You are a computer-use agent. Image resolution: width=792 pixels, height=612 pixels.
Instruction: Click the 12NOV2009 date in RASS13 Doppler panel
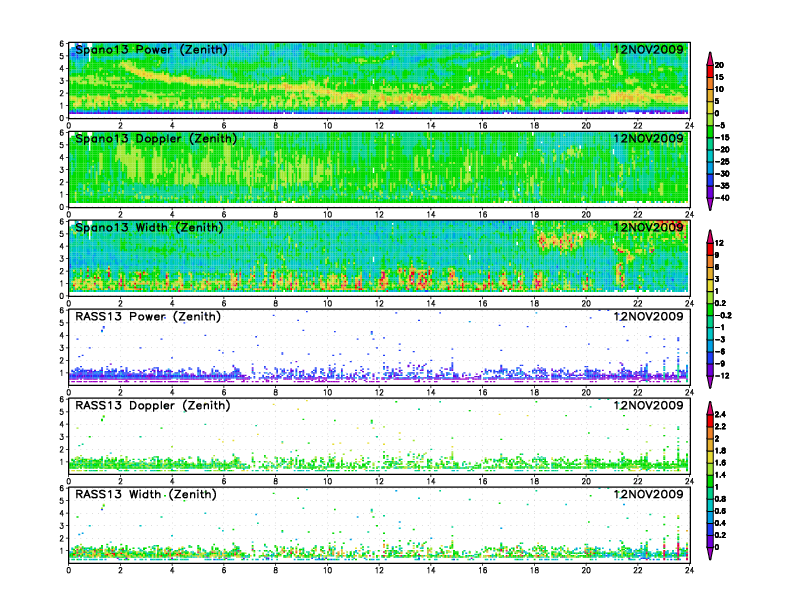point(648,405)
